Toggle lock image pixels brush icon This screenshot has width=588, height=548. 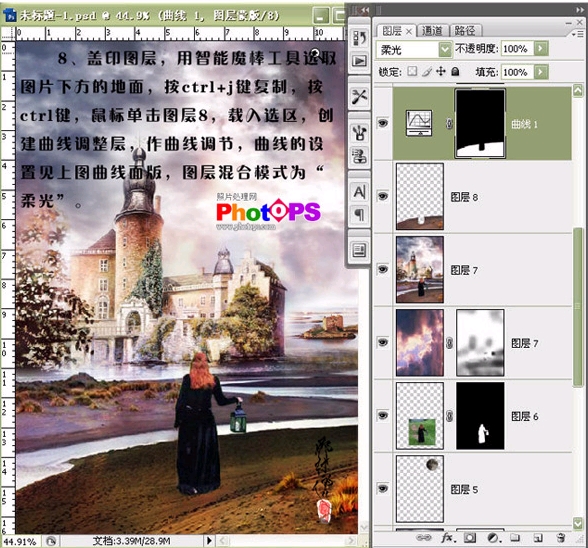pyautogui.click(x=426, y=71)
